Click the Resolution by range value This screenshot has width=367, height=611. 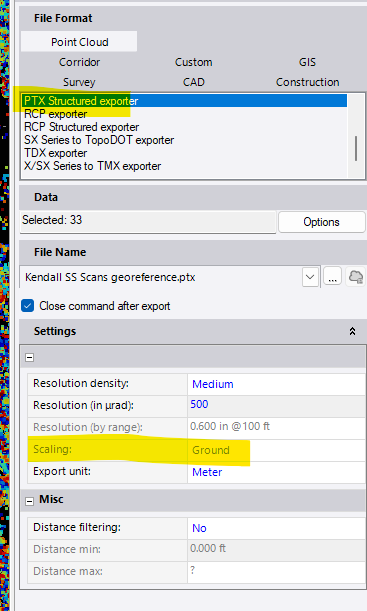click(x=276, y=427)
